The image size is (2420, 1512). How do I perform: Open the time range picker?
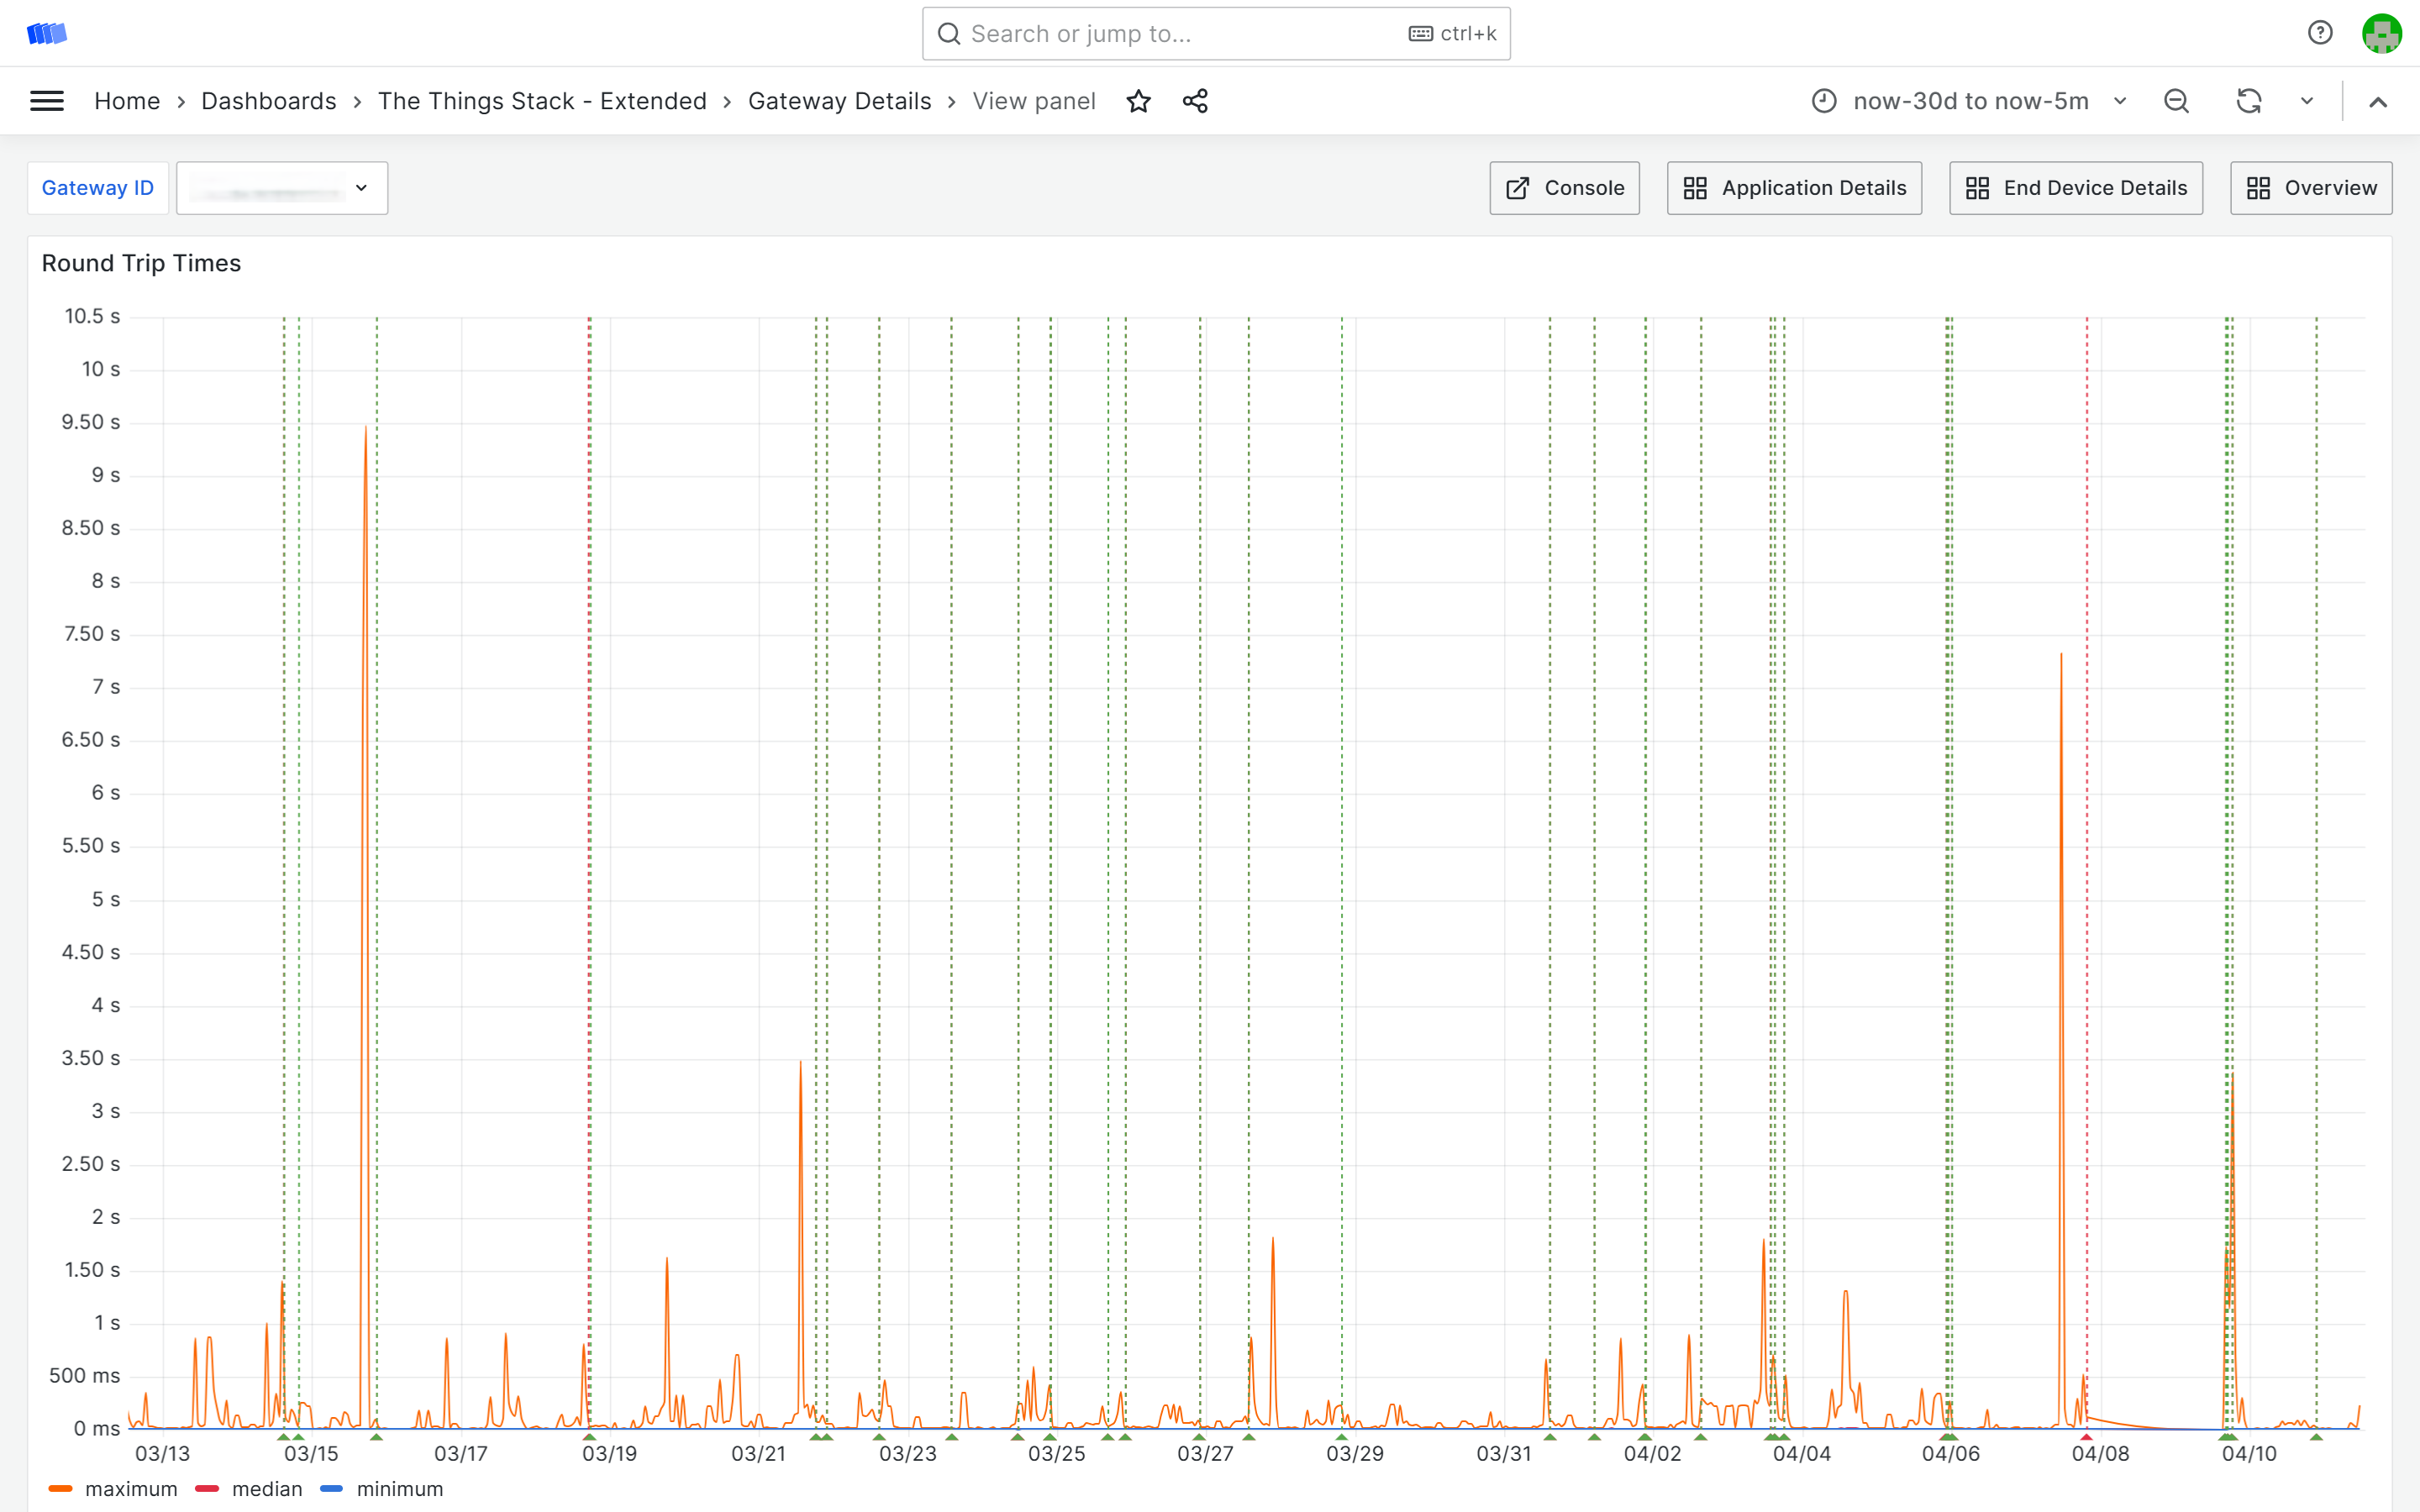1969,101
